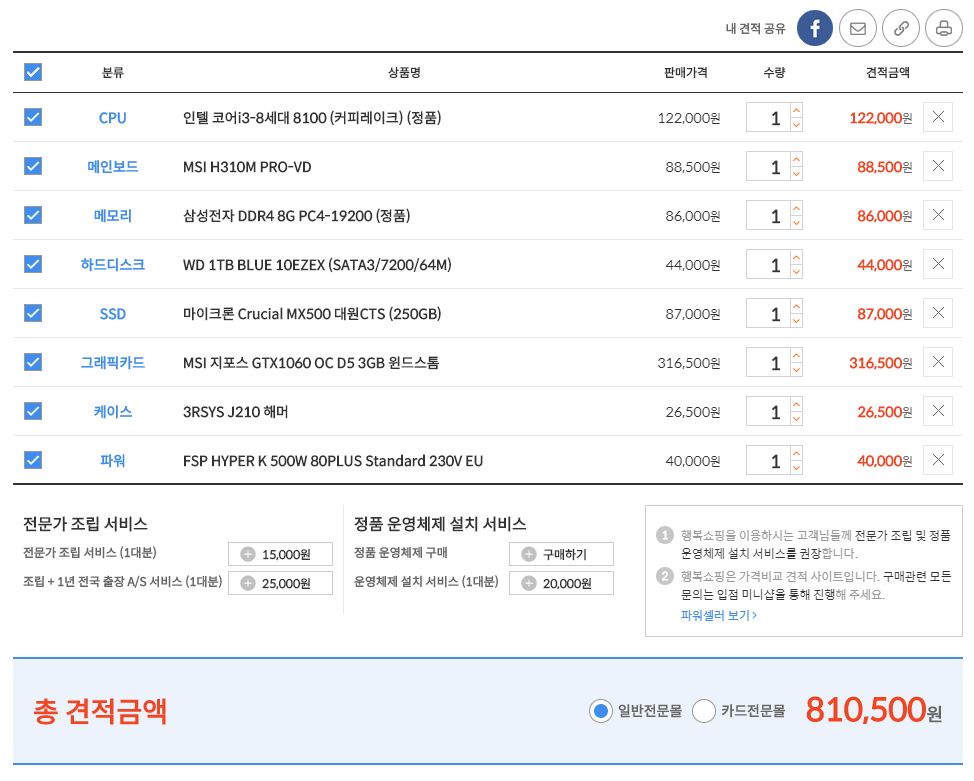
Task: Open the 메모리 category link
Action: pyautogui.click(x=112, y=216)
